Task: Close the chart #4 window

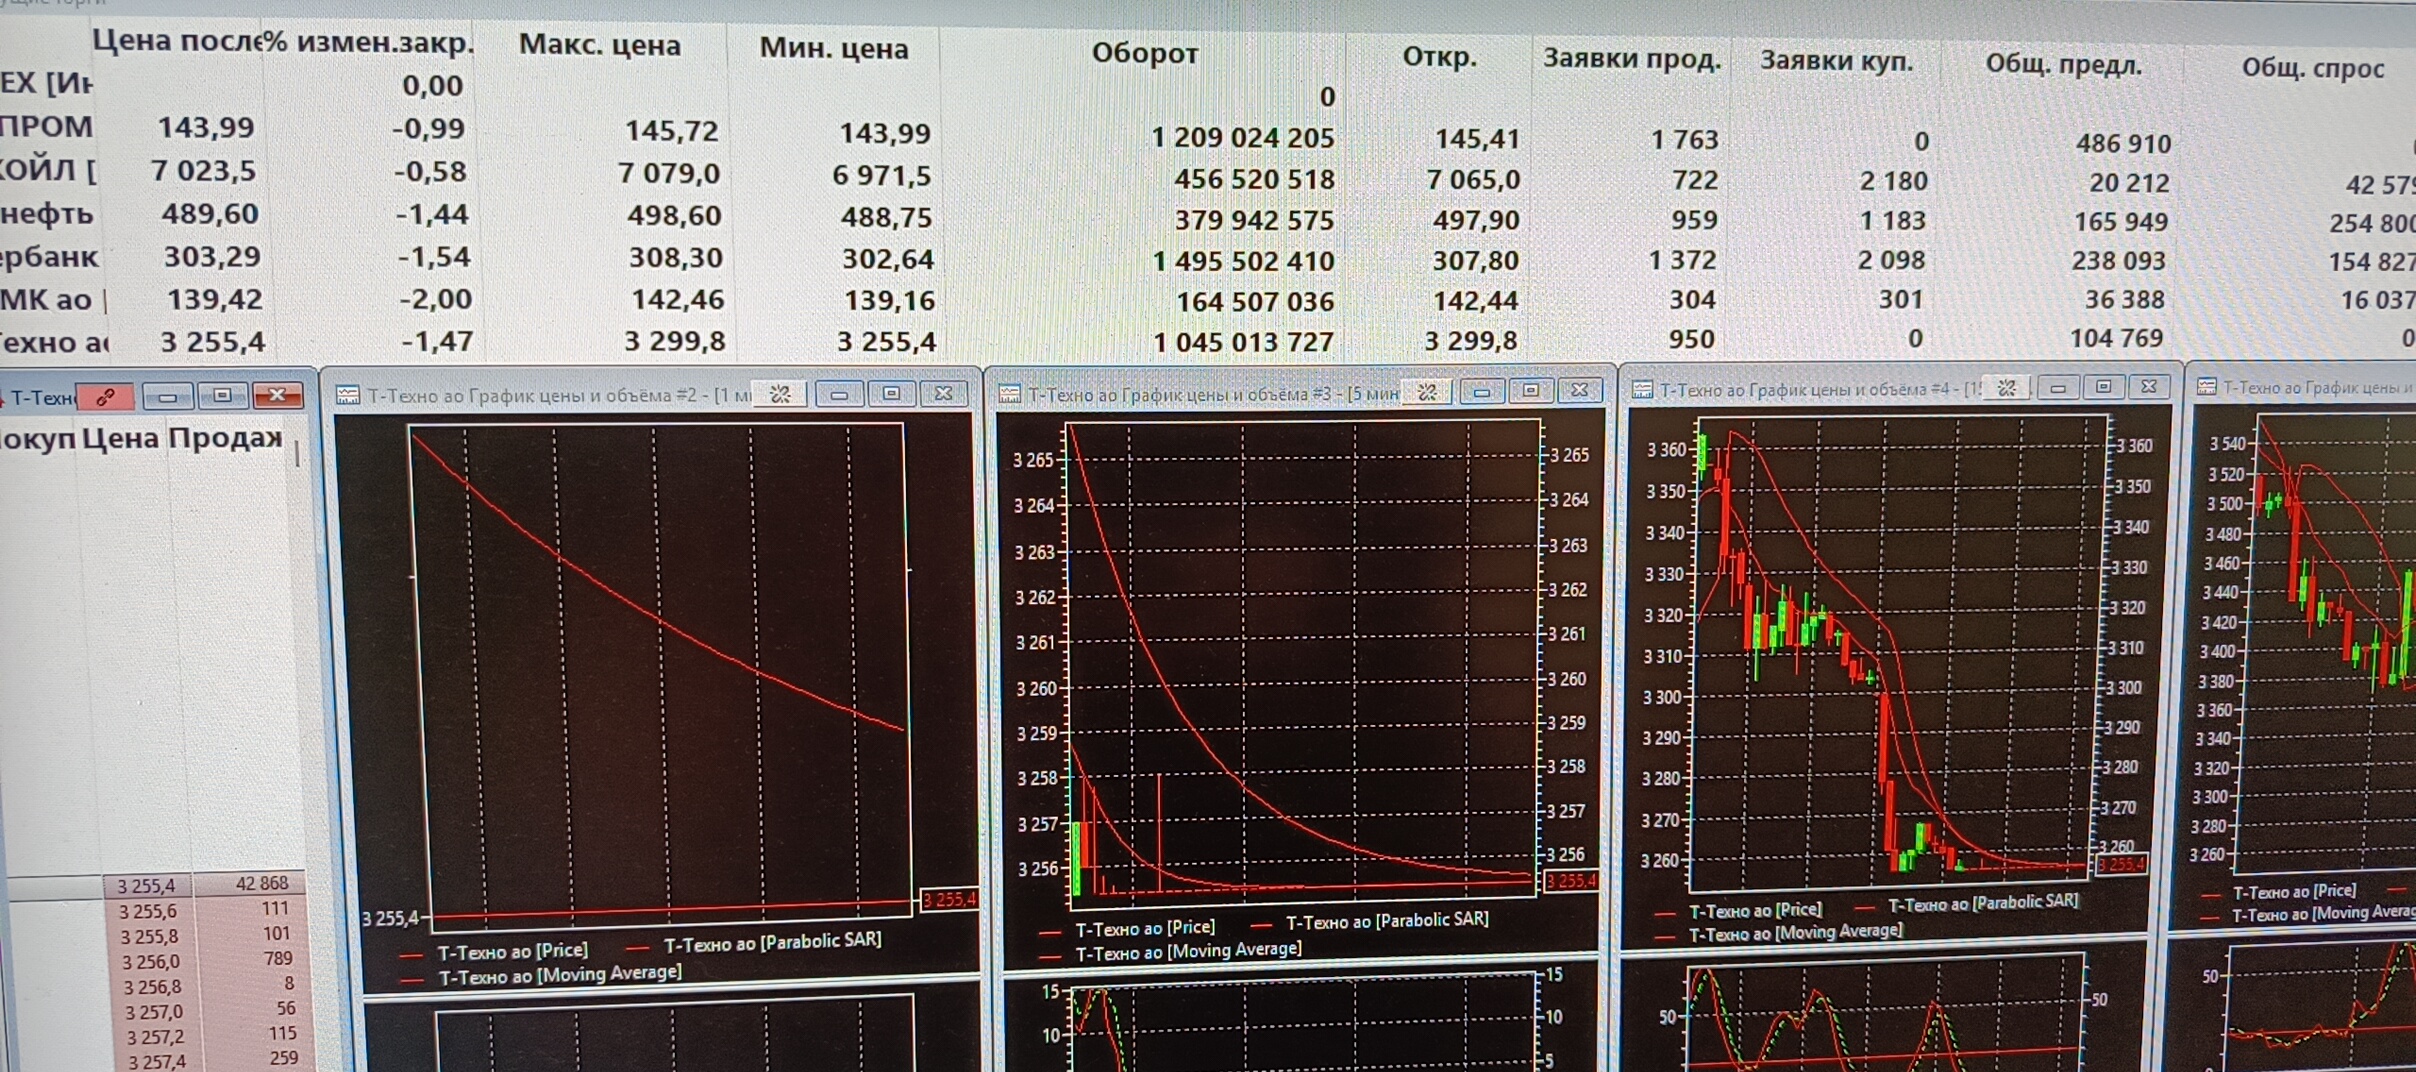Action: [x=2149, y=386]
